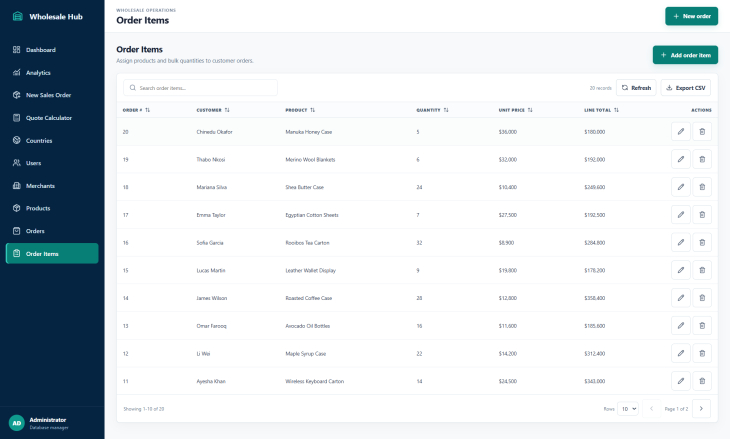Go to next page arrow
Image resolution: width=730 pixels, height=439 pixels.
701,409
